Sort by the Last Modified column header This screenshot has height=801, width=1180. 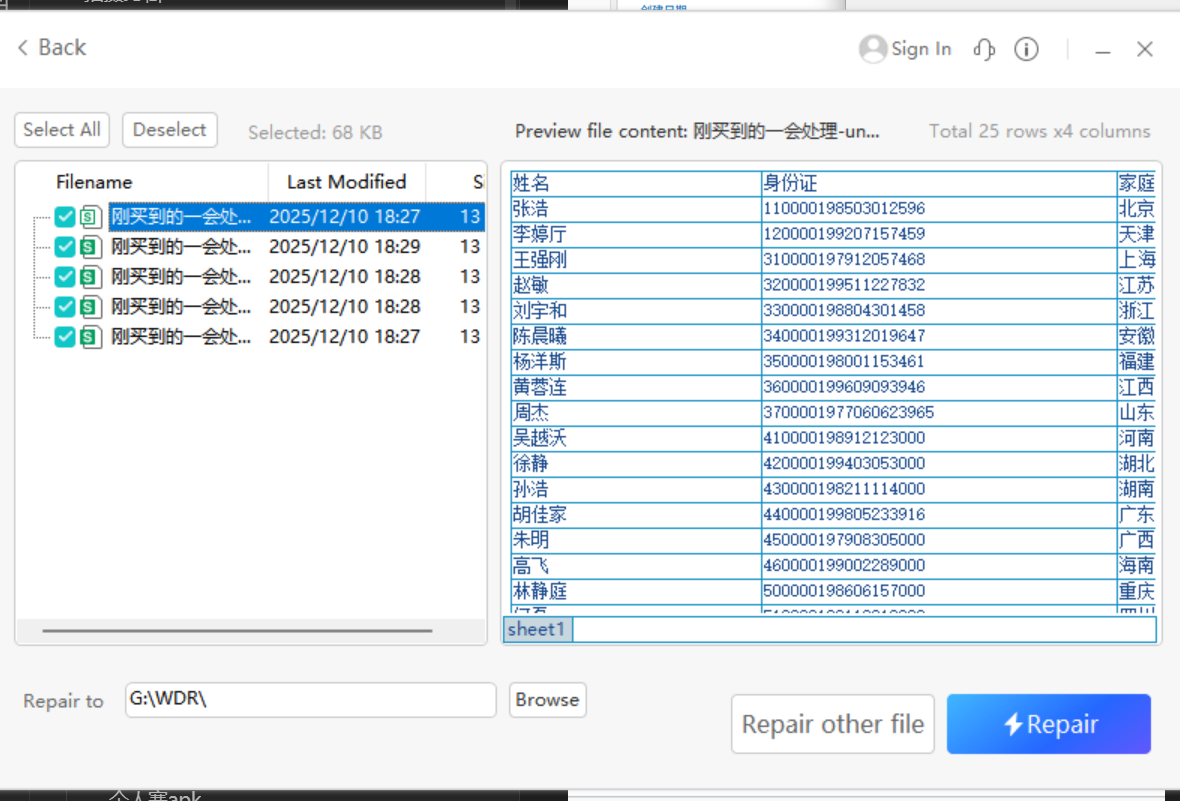(x=346, y=181)
